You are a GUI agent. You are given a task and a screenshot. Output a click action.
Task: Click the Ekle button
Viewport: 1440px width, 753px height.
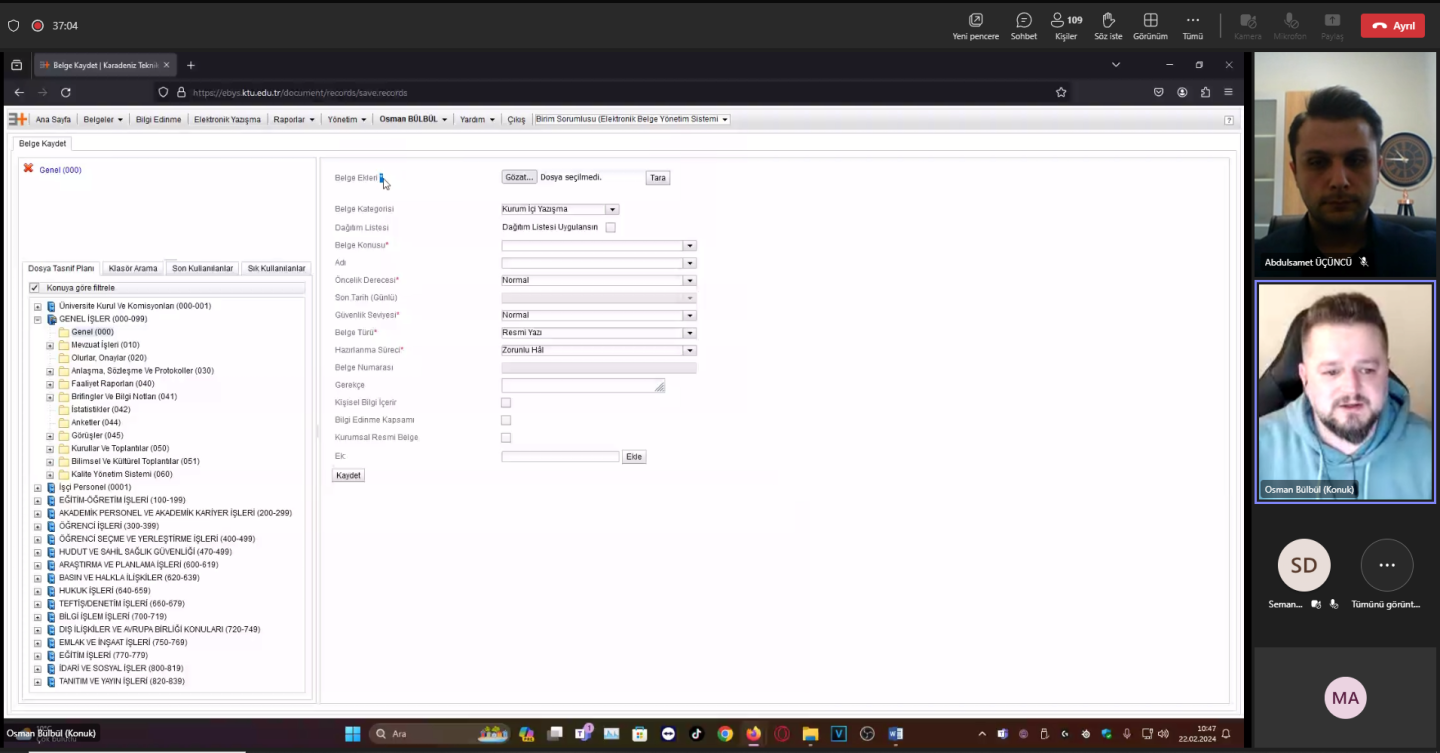pos(634,457)
